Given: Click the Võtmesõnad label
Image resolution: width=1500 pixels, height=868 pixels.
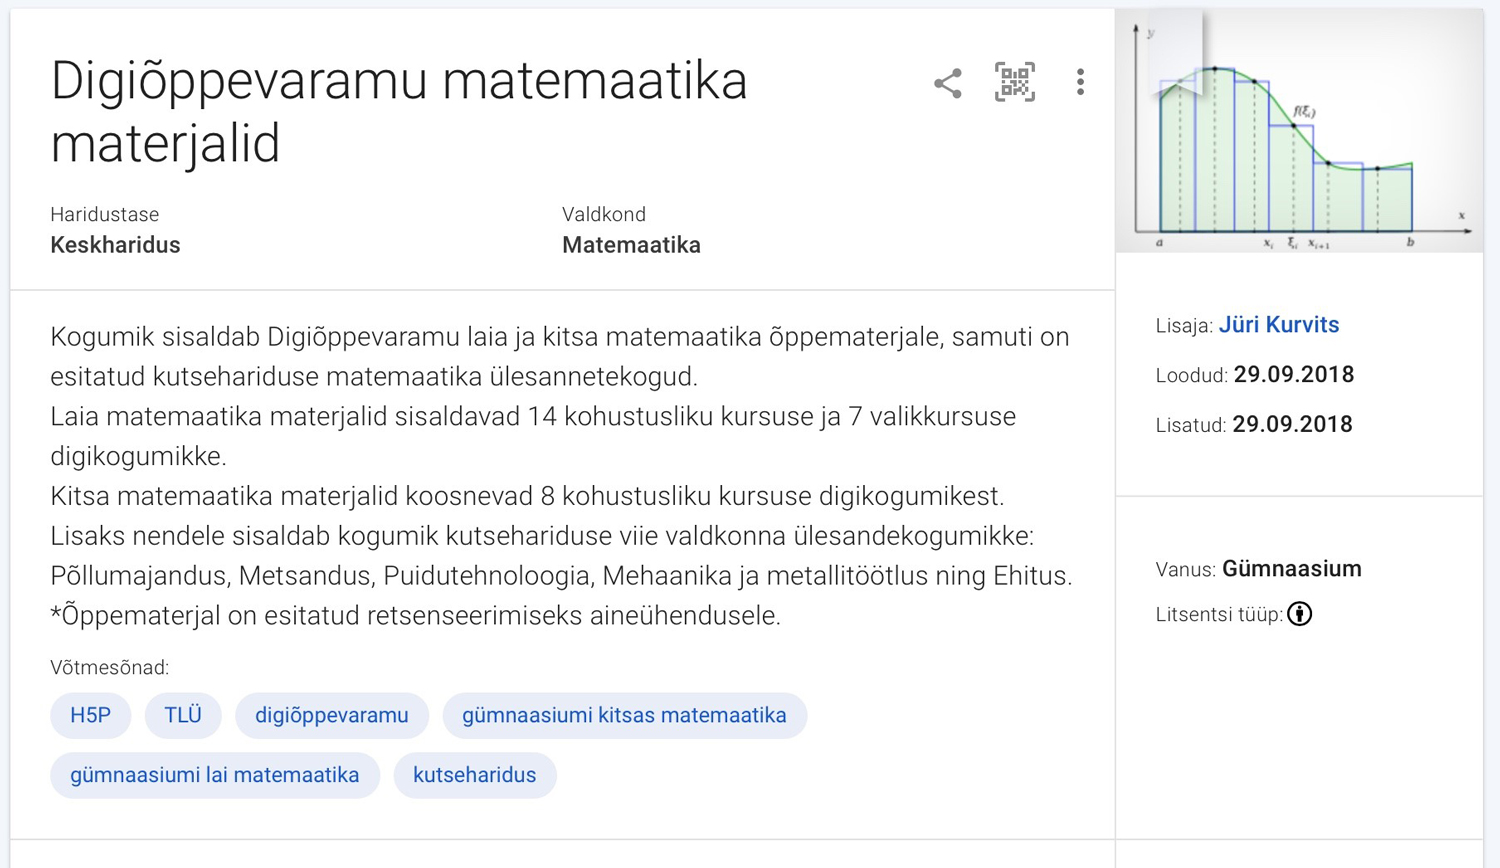Looking at the screenshot, I should coord(109,667).
